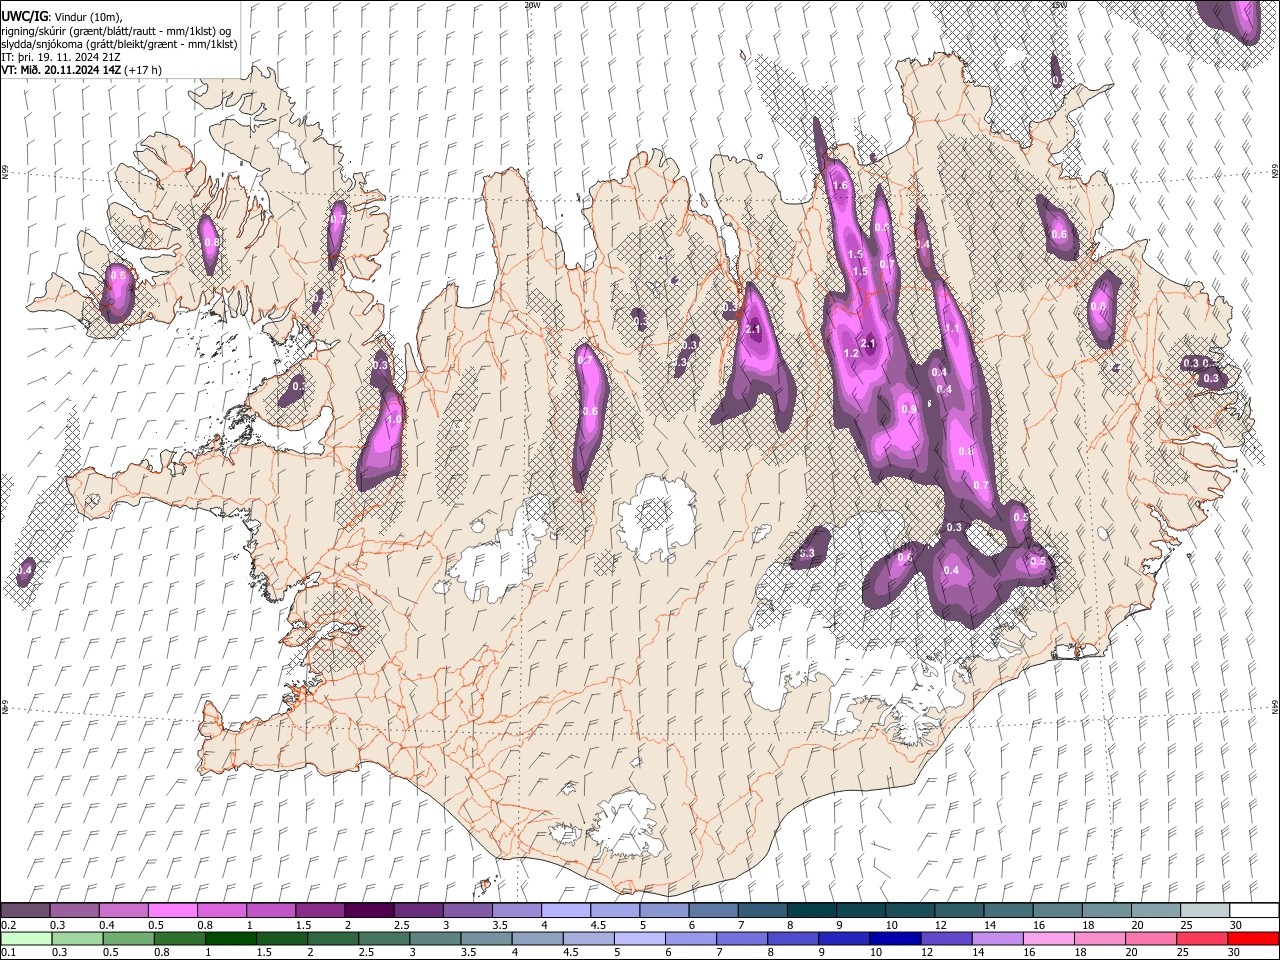The image size is (1280, 960).
Task: Click the '15W' longitude label at top edge
Action: tap(1060, 5)
